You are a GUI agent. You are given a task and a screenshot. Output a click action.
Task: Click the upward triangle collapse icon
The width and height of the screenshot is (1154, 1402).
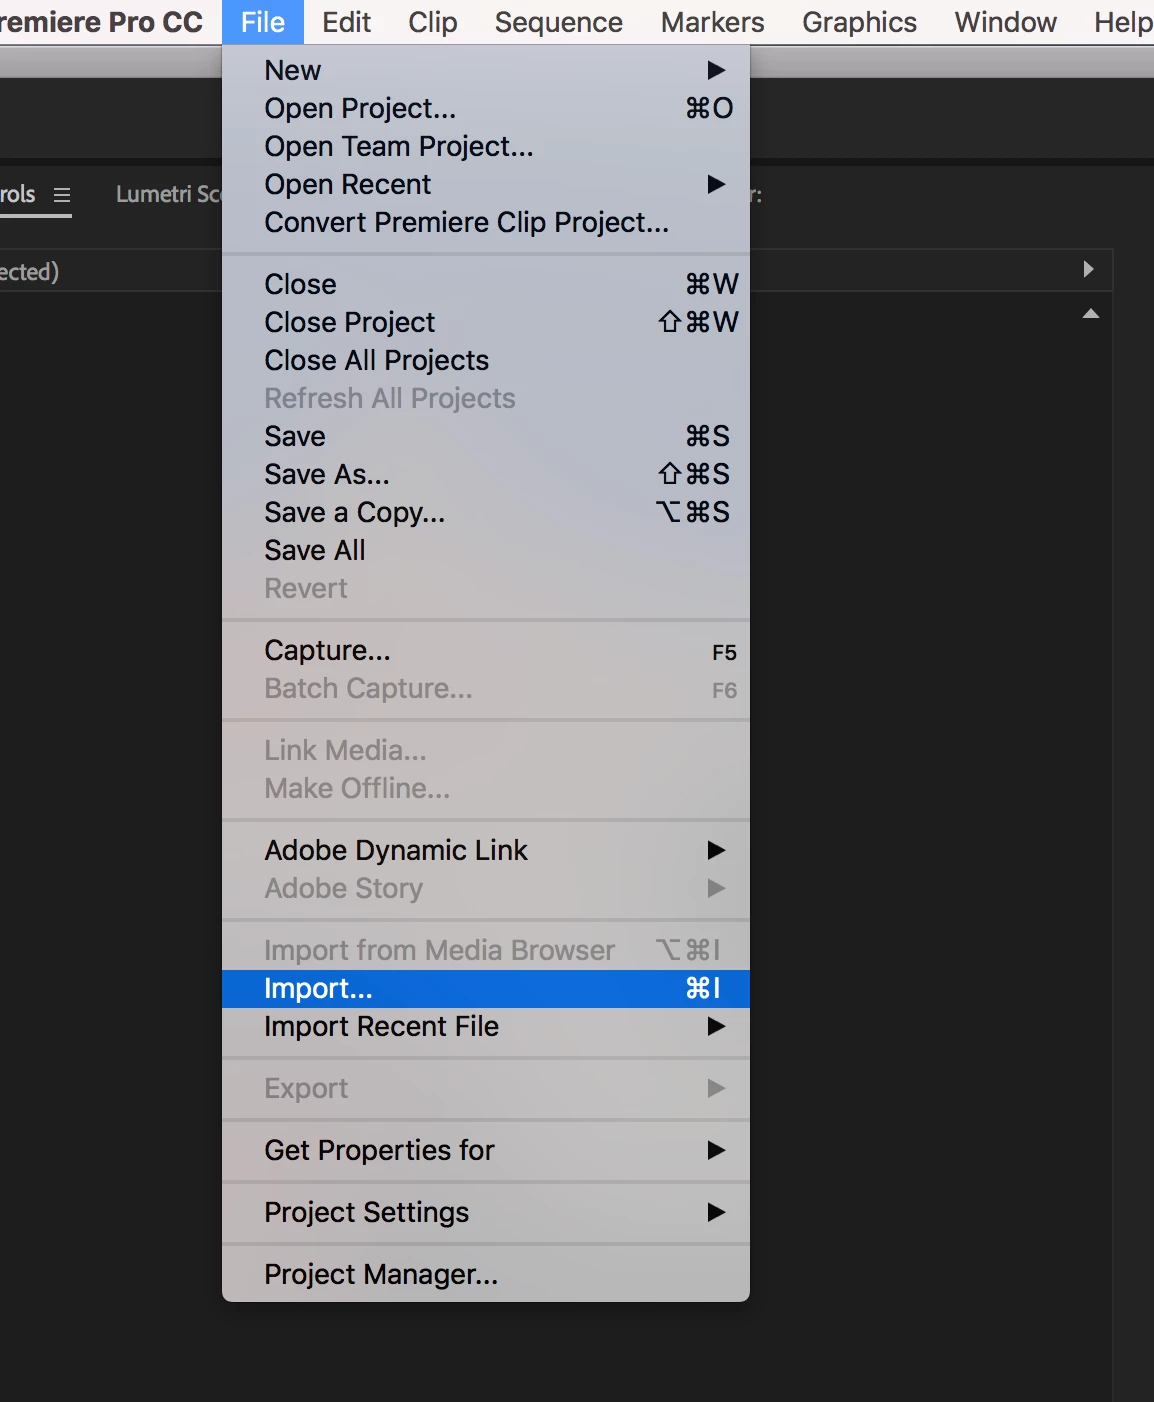coord(1090,314)
